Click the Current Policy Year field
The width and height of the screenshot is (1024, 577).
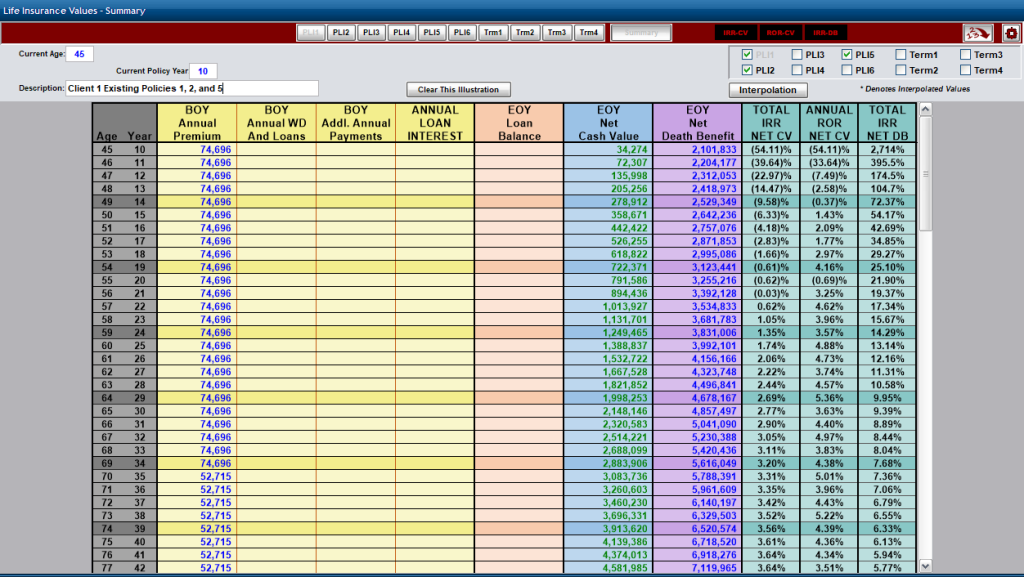203,71
